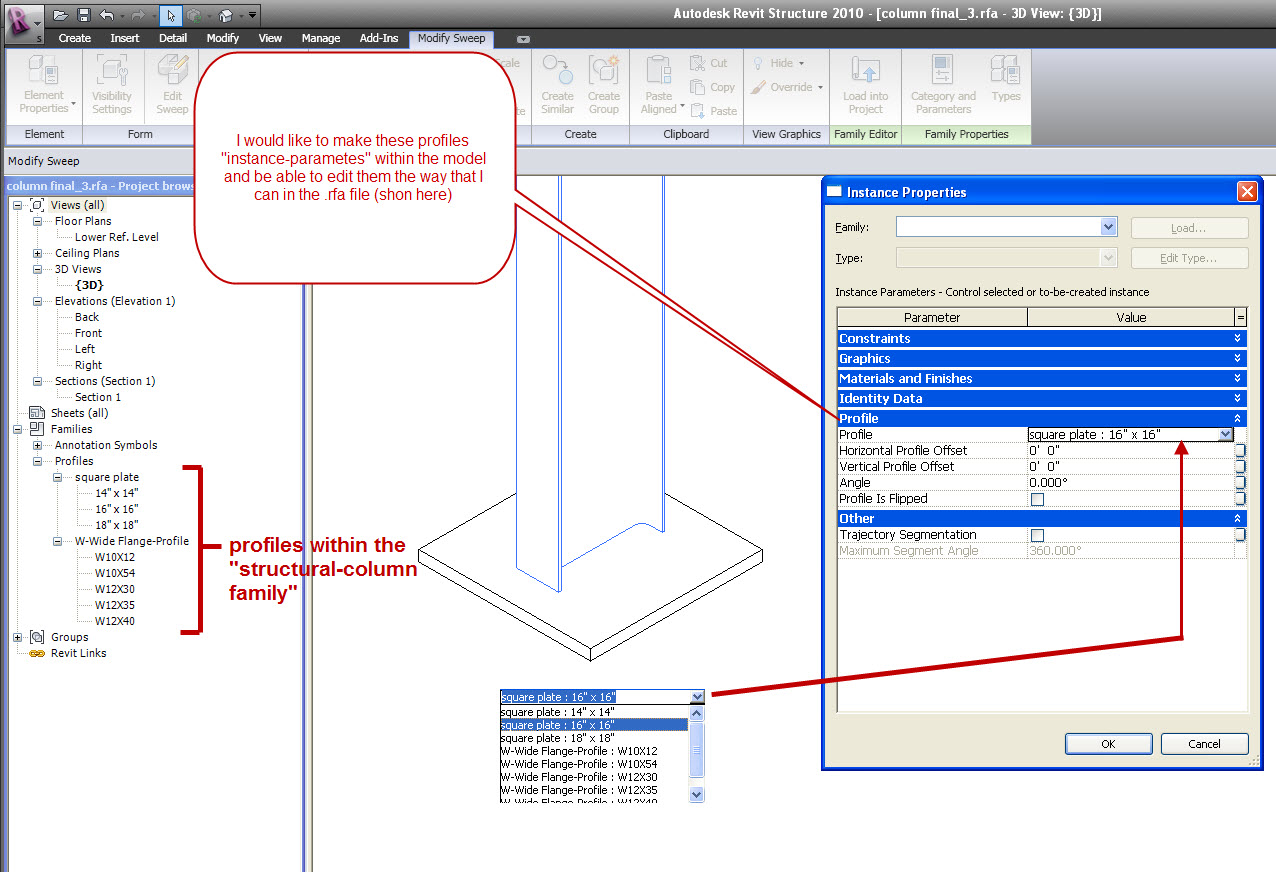This screenshot has height=872, width=1276.
Task: Click the Copy clipboard icon
Action: pyautogui.click(x=698, y=87)
